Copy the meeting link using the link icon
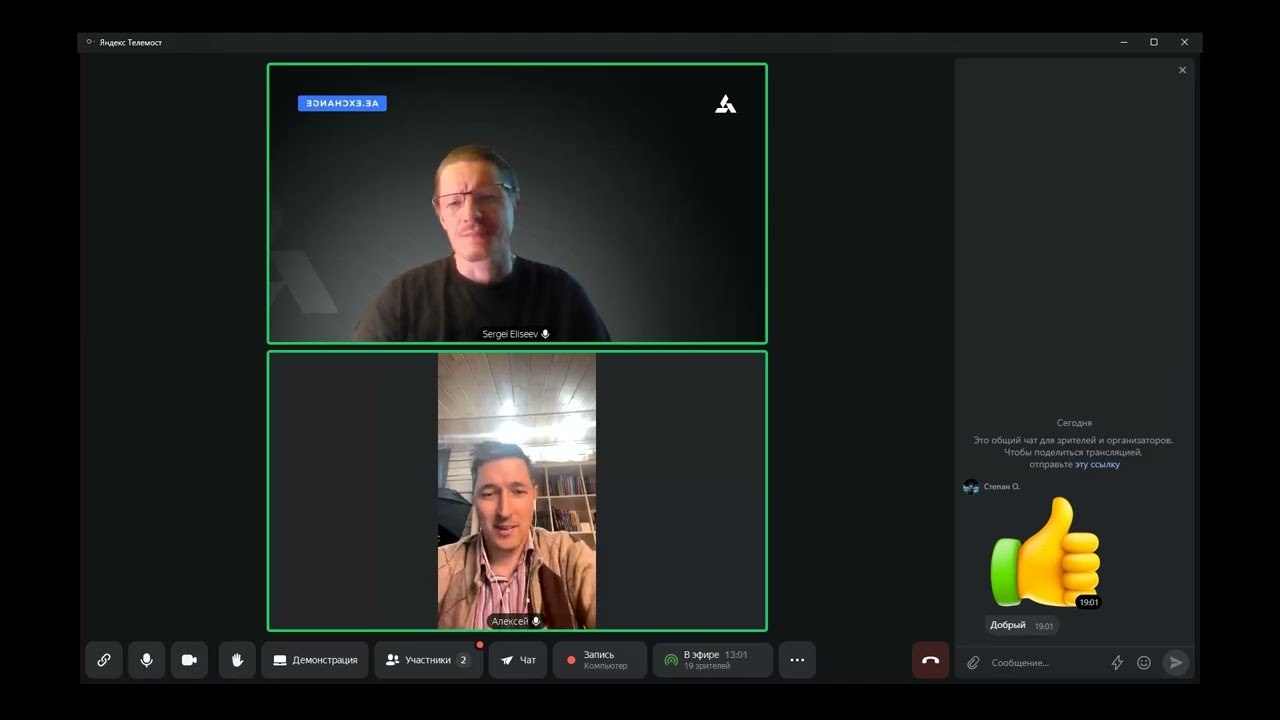 [104, 660]
